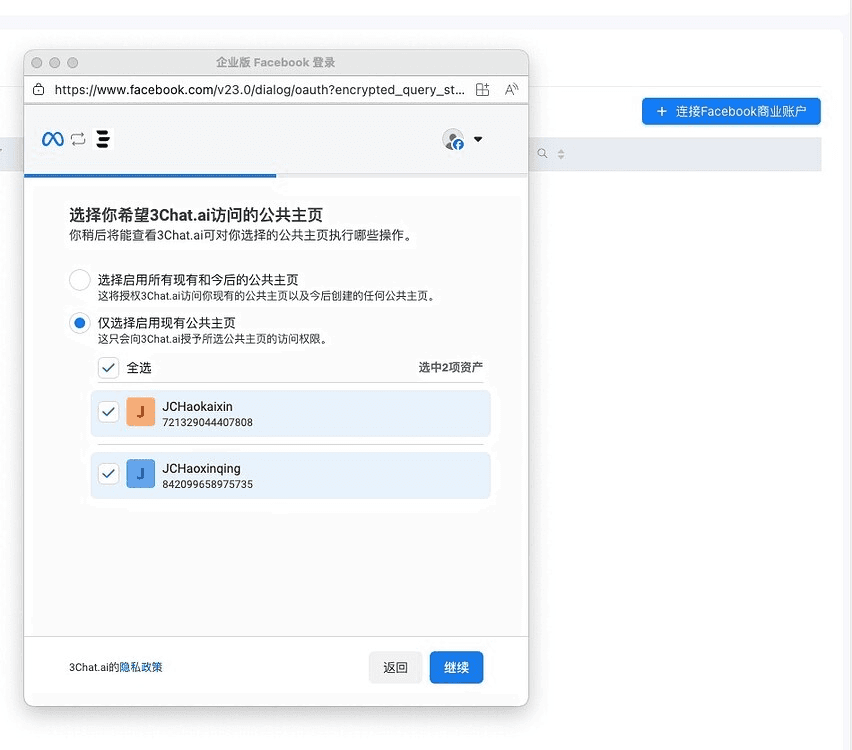852x750 pixels.
Task: Select only current pages radio option
Action: [x=80, y=323]
